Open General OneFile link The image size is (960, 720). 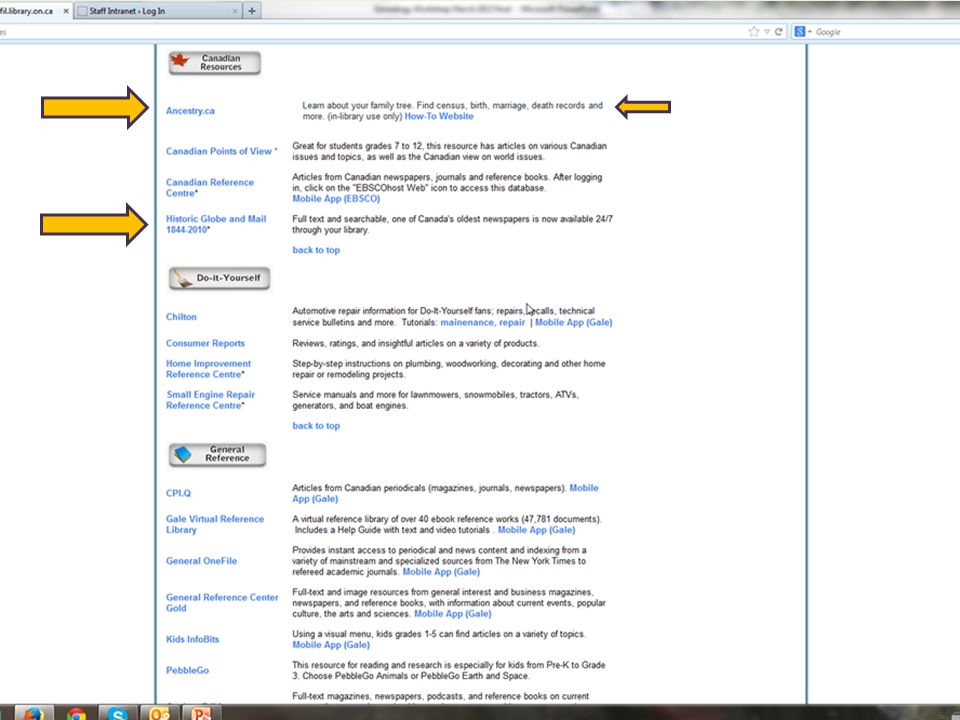(201, 561)
